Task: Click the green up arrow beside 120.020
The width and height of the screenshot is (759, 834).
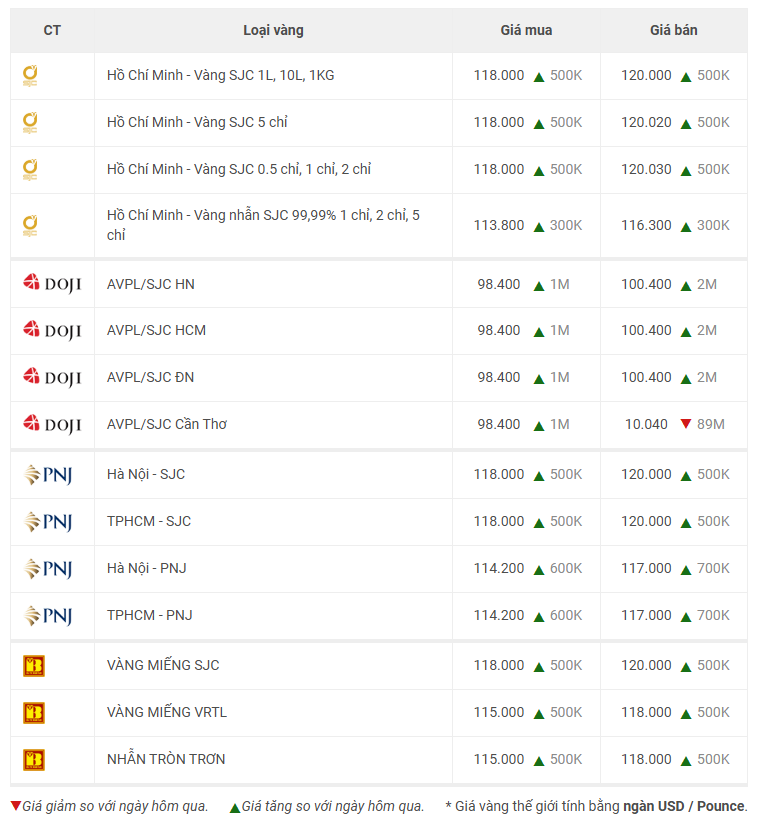Action: pos(686,124)
